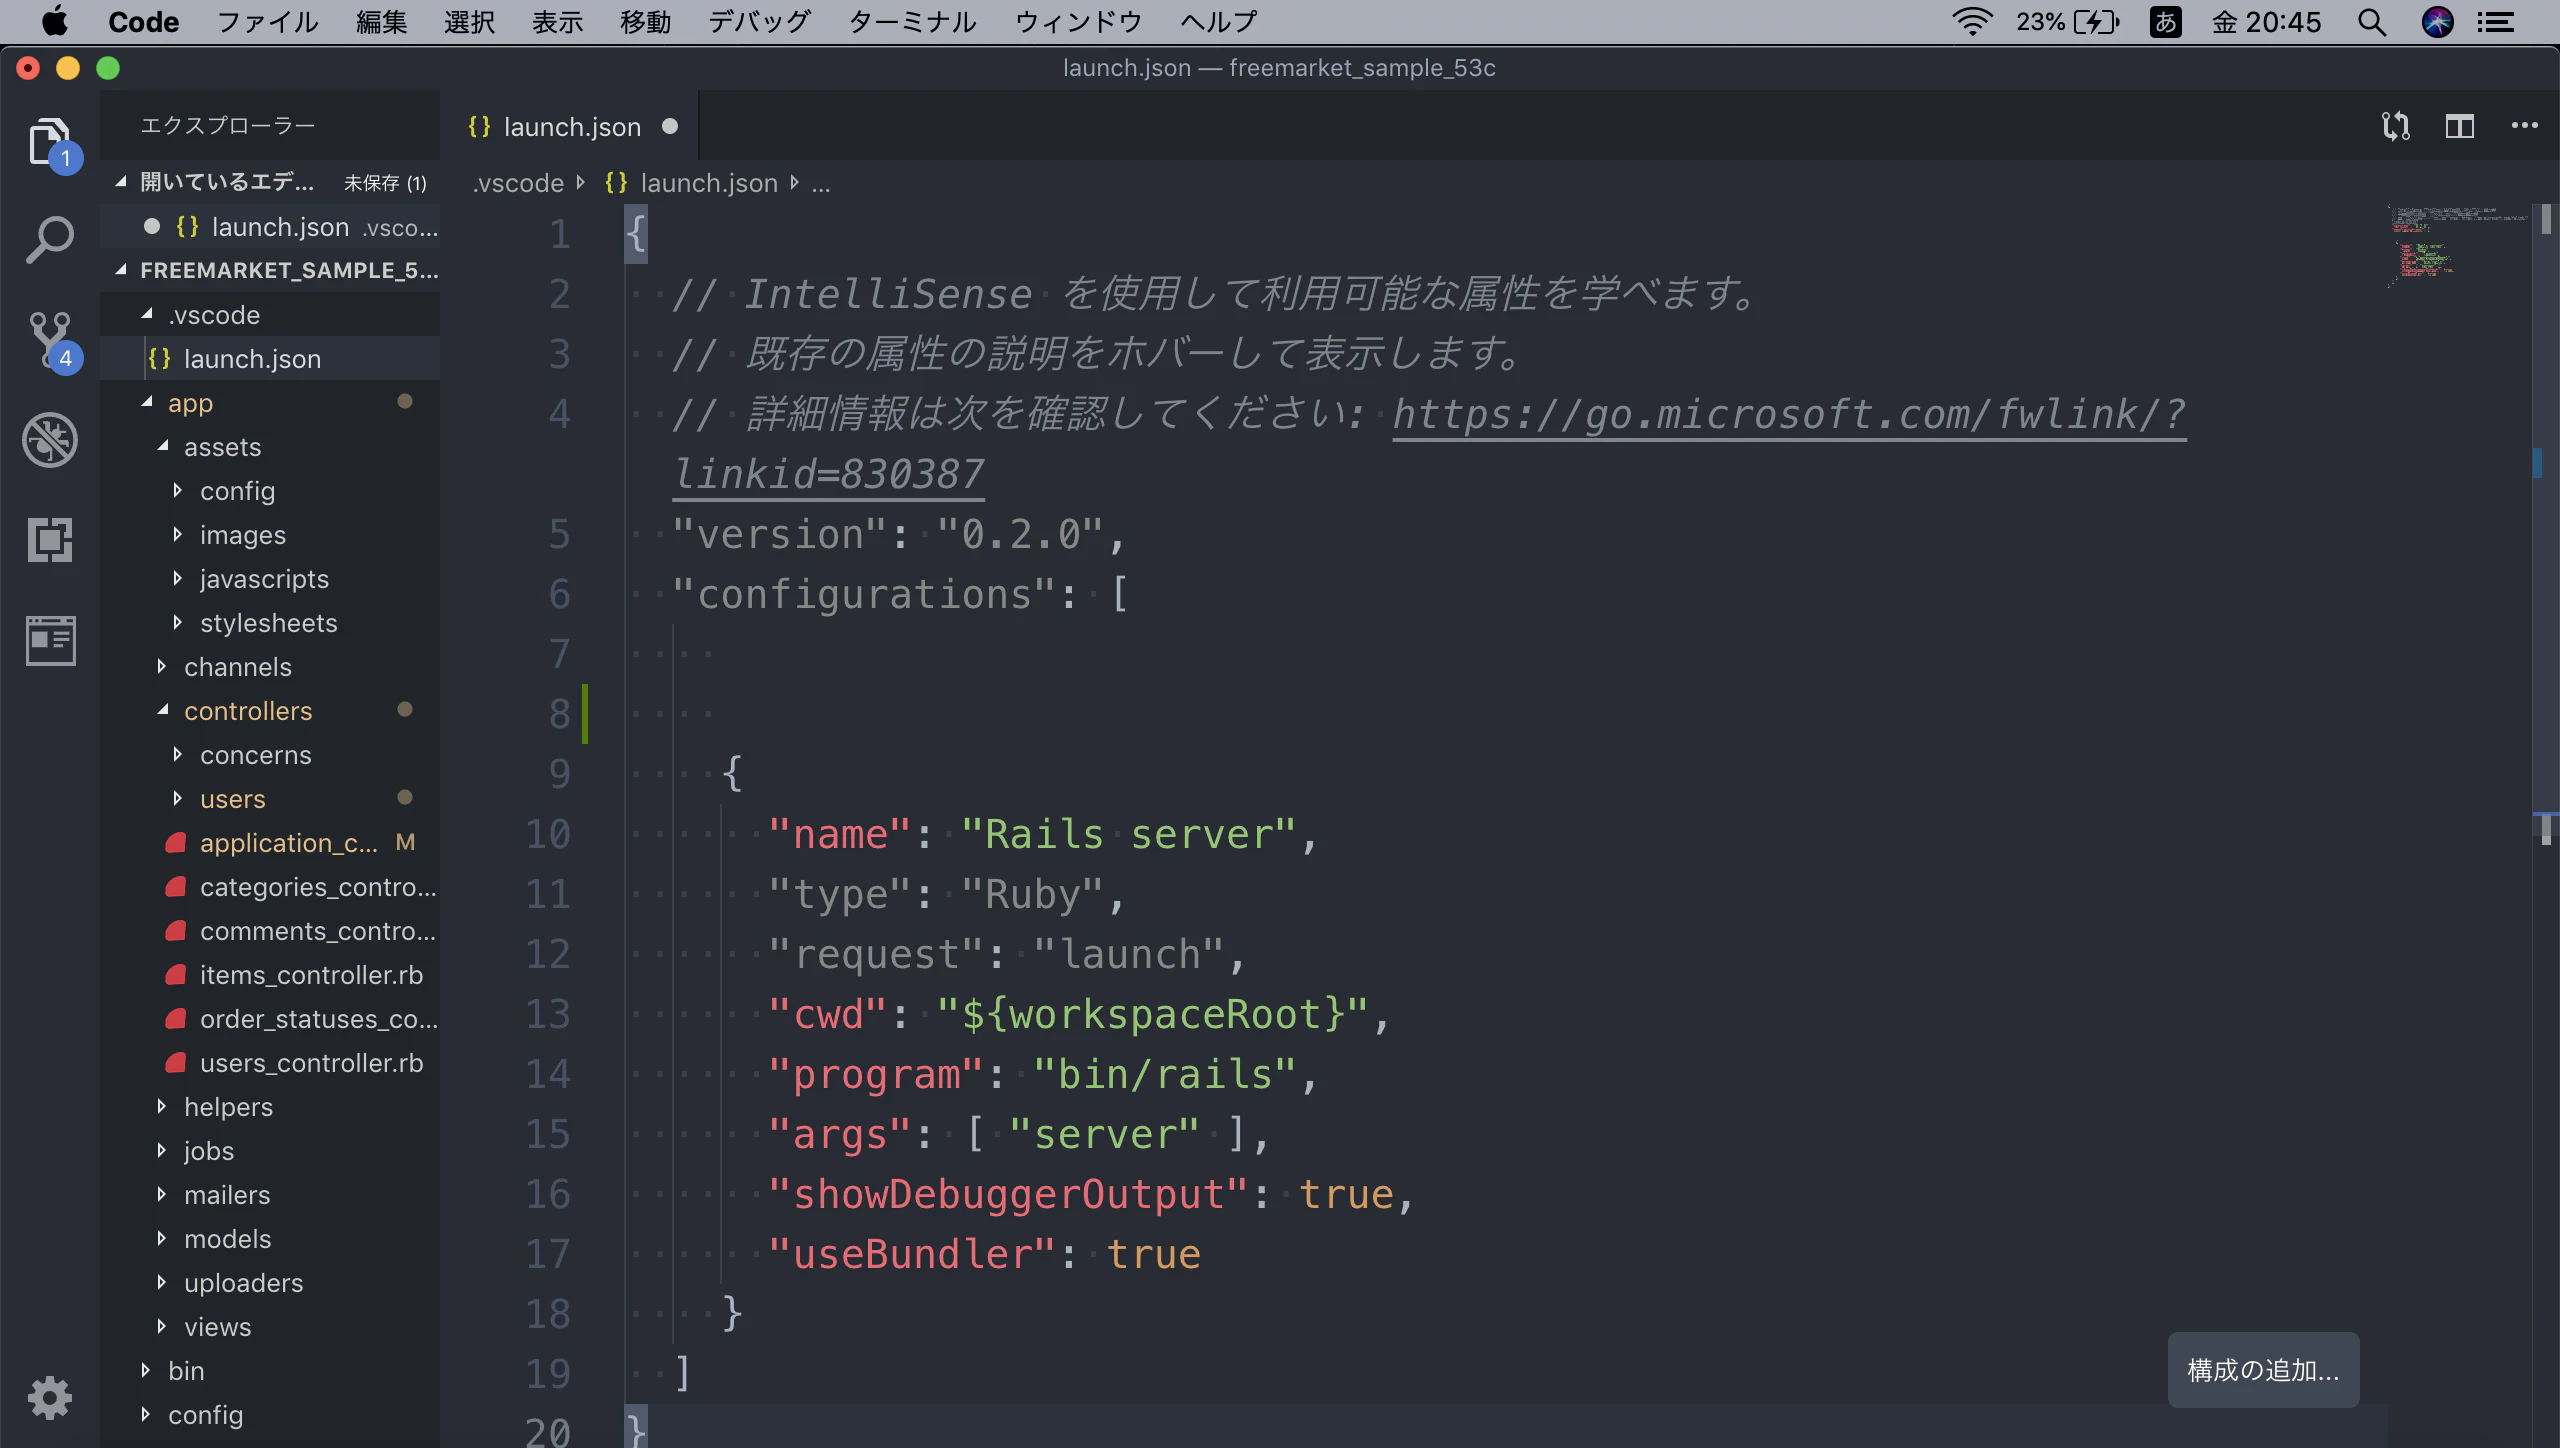
Task: Open the Manage gear settings icon
Action: coord(50,1398)
